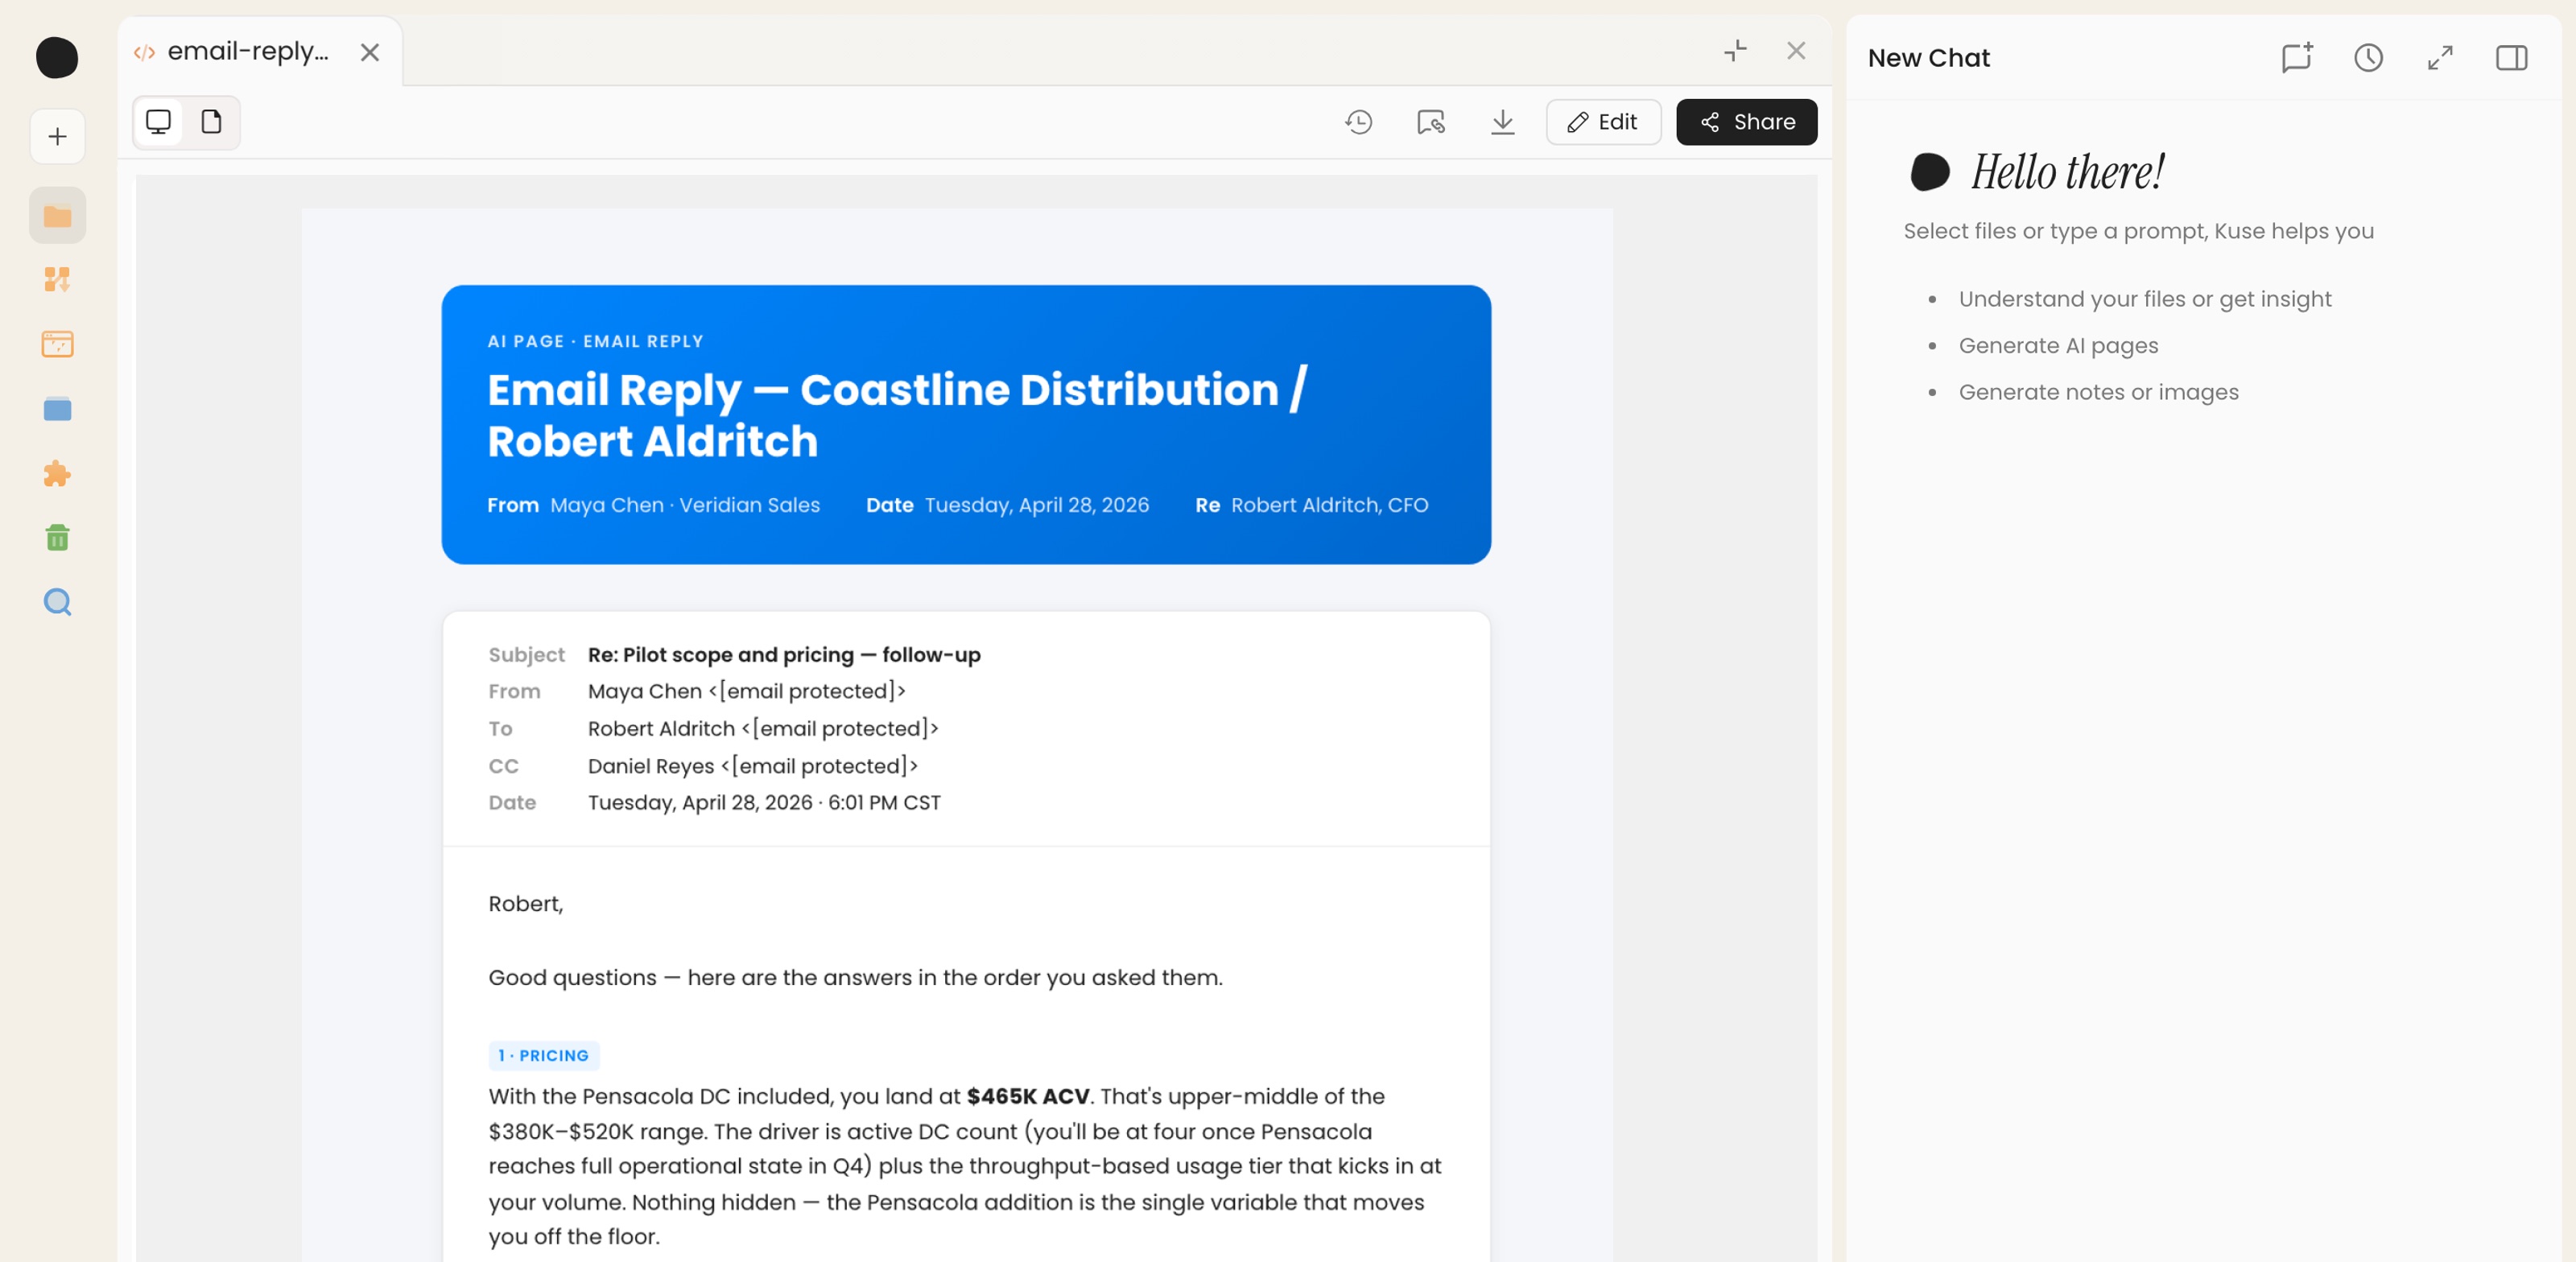Click the '1 · PRICING' tag
Viewport: 2576px width, 1262px height.
pos(543,1055)
